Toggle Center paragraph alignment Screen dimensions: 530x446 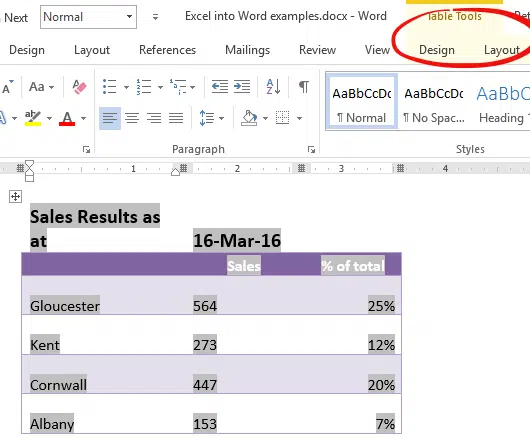tap(132, 118)
